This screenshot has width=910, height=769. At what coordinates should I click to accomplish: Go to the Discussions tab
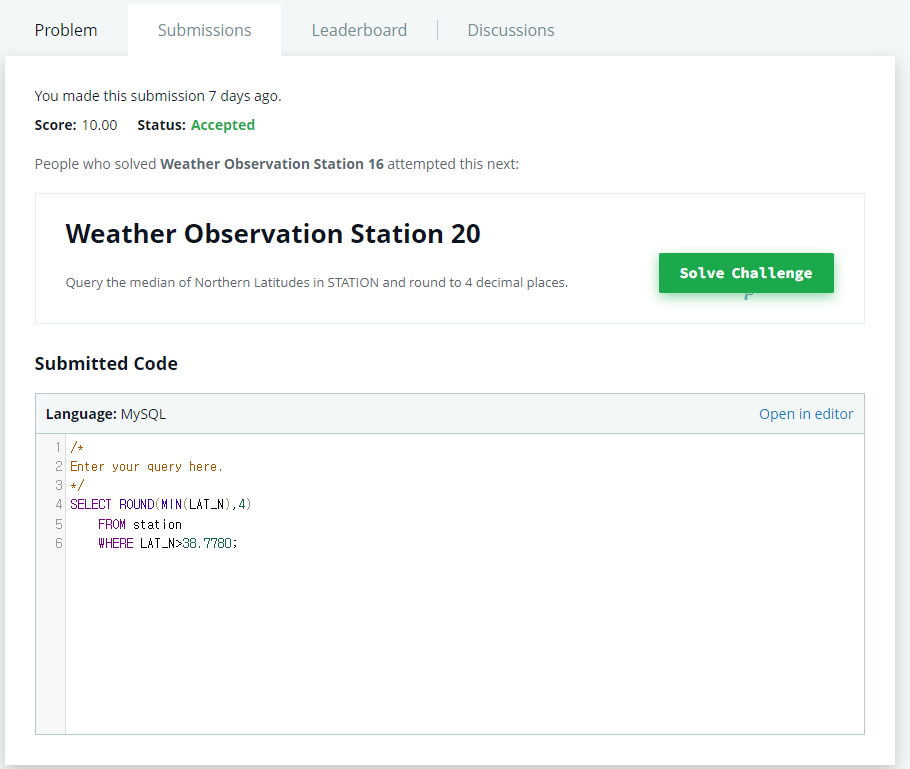coord(511,30)
